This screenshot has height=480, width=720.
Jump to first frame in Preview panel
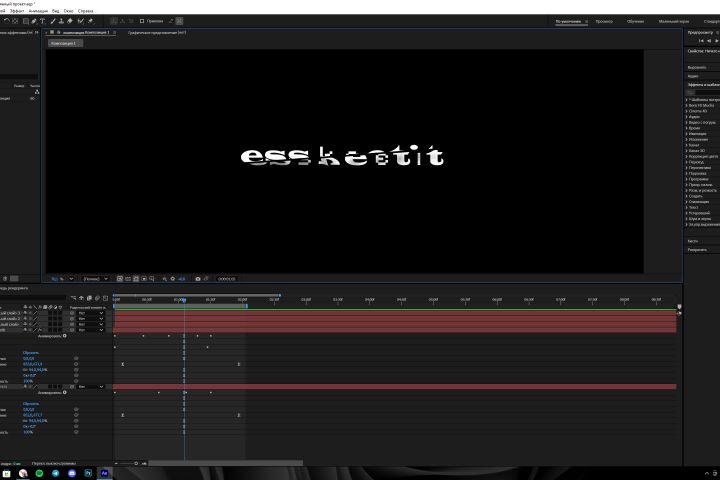tap(701, 41)
